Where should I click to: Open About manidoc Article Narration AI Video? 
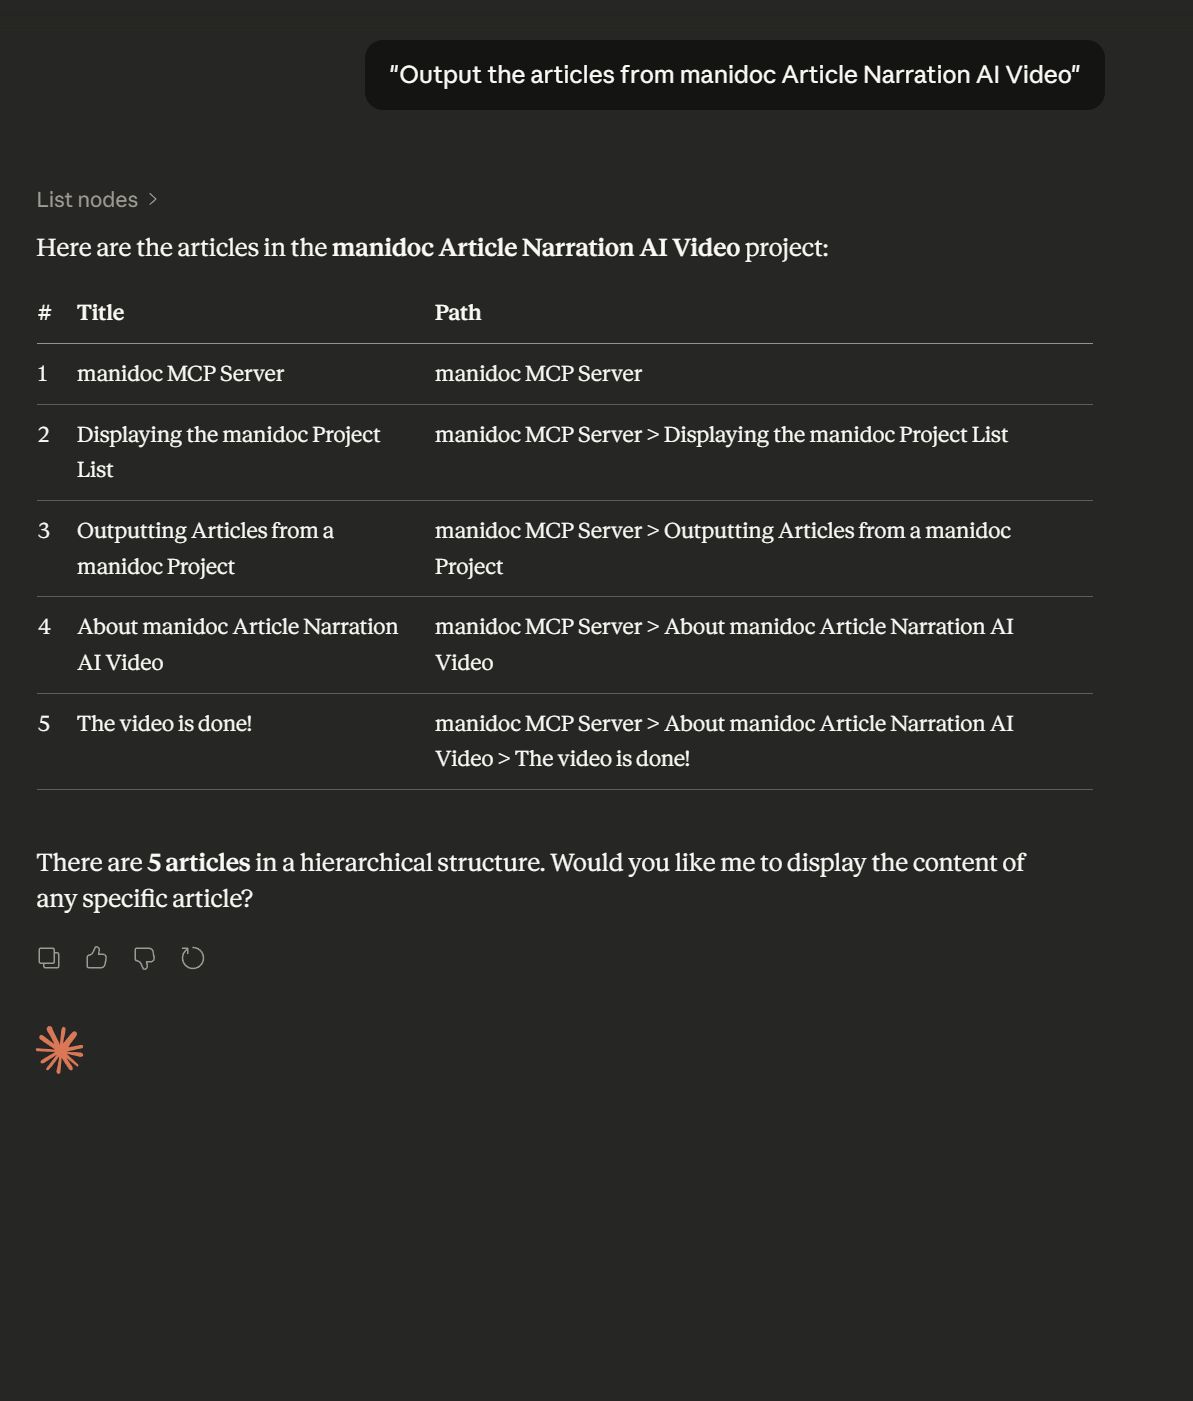click(237, 644)
